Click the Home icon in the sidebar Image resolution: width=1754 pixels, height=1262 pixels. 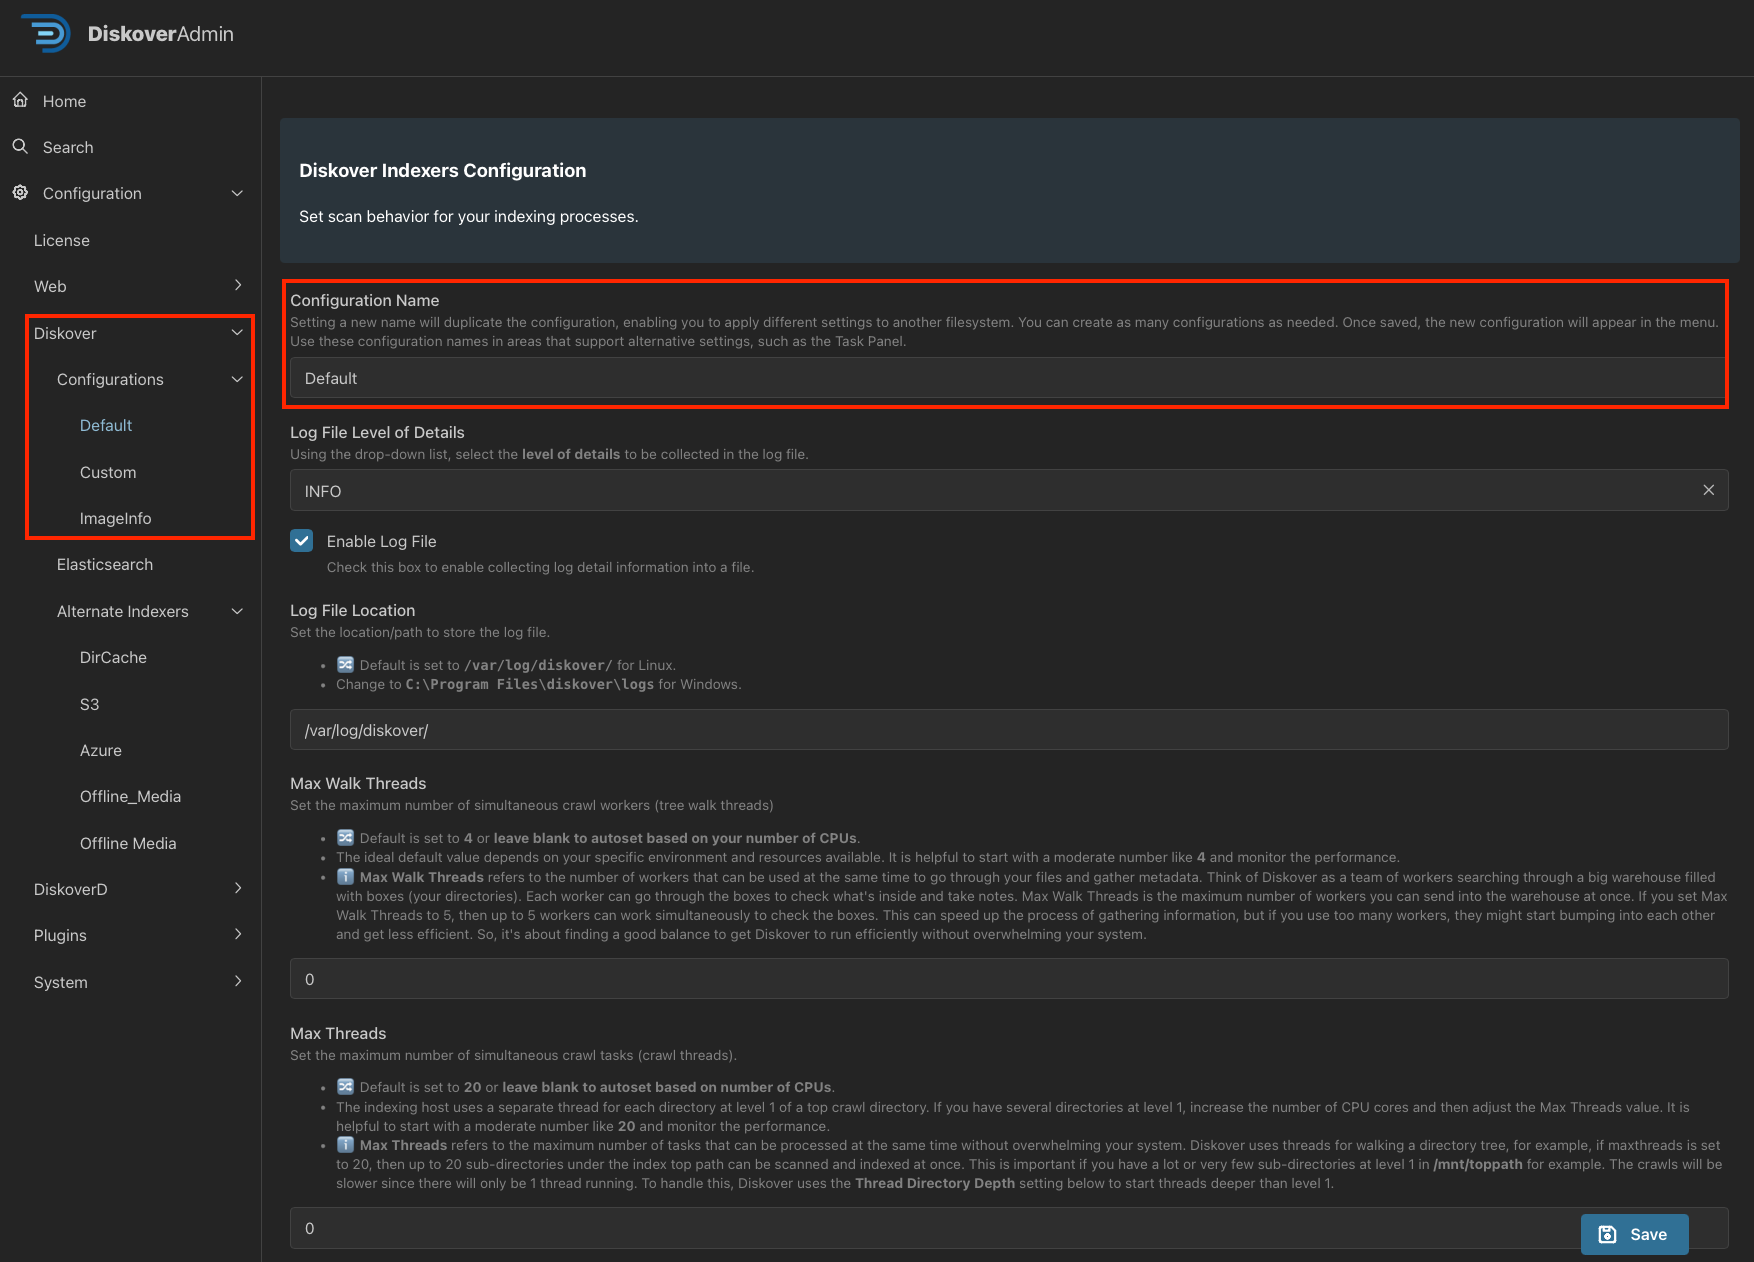[20, 100]
